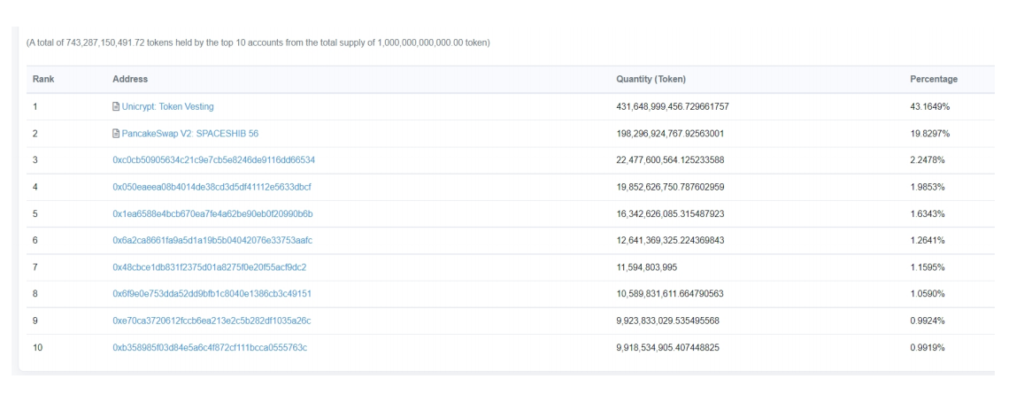Open address starting with 0x6a2ca8661fa9
Viewport: 1024px width, 410px height.
coord(212,240)
